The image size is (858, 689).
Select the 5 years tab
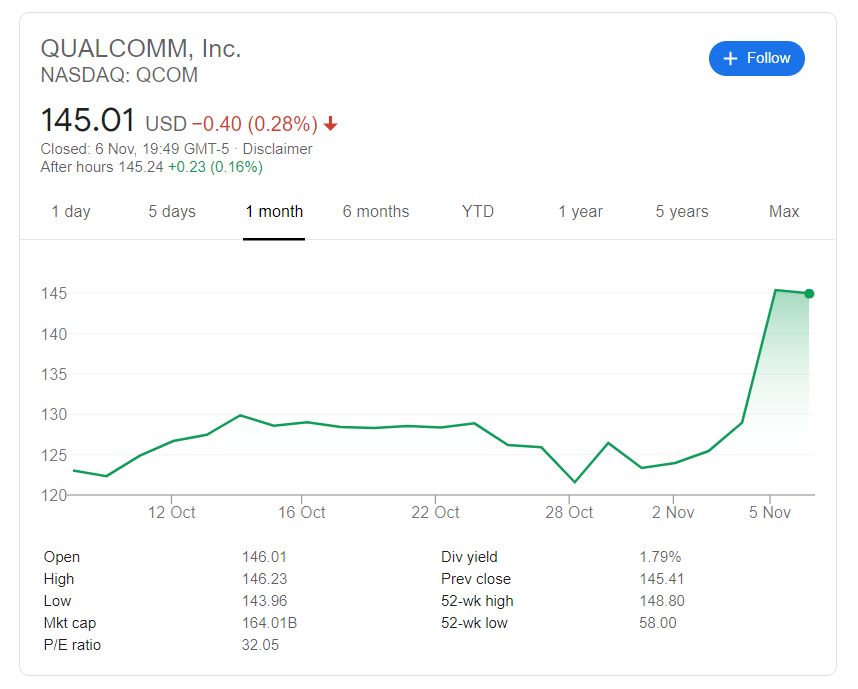coord(682,211)
